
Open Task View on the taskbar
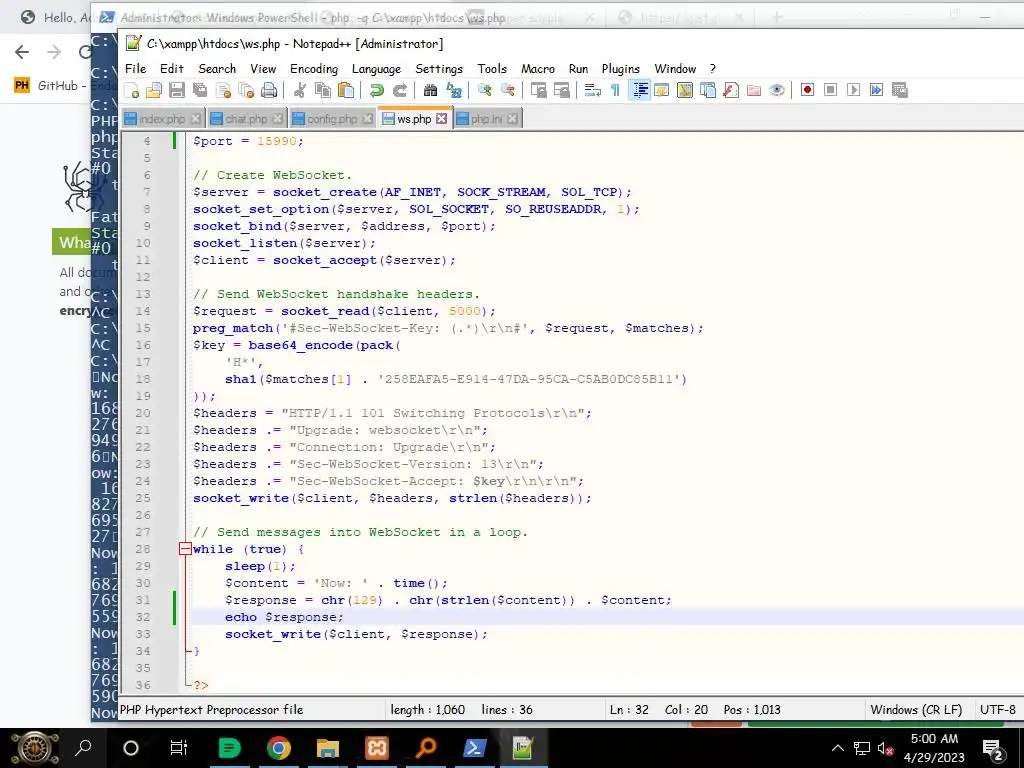[x=178, y=748]
